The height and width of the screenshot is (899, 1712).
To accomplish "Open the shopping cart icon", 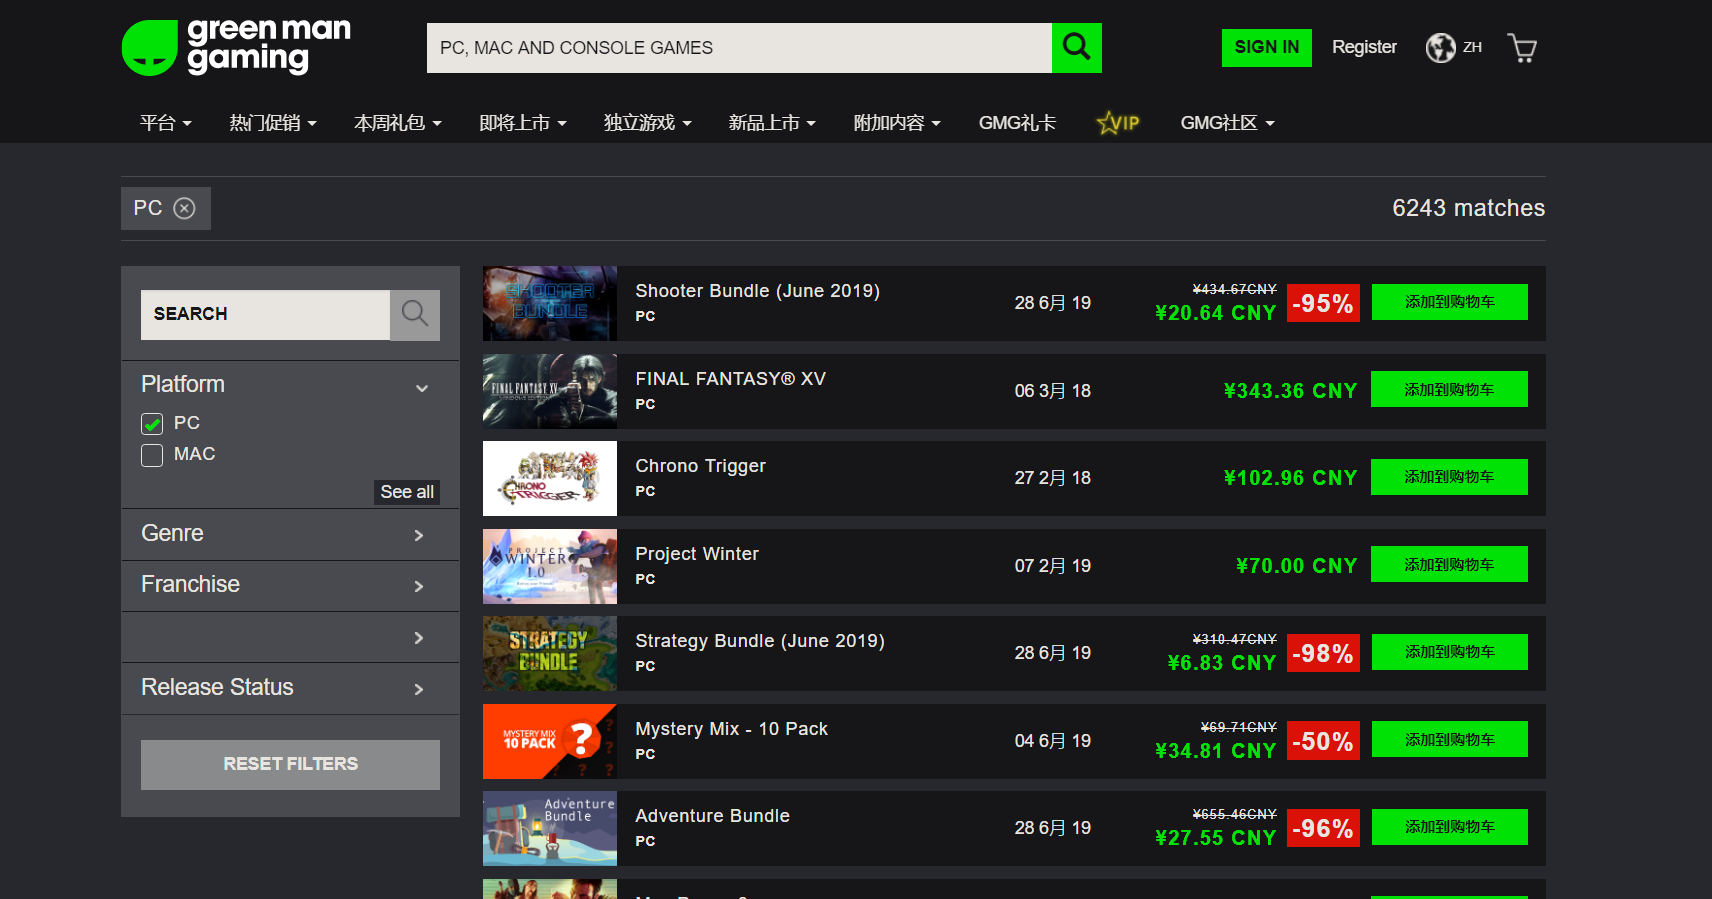I will (x=1522, y=48).
